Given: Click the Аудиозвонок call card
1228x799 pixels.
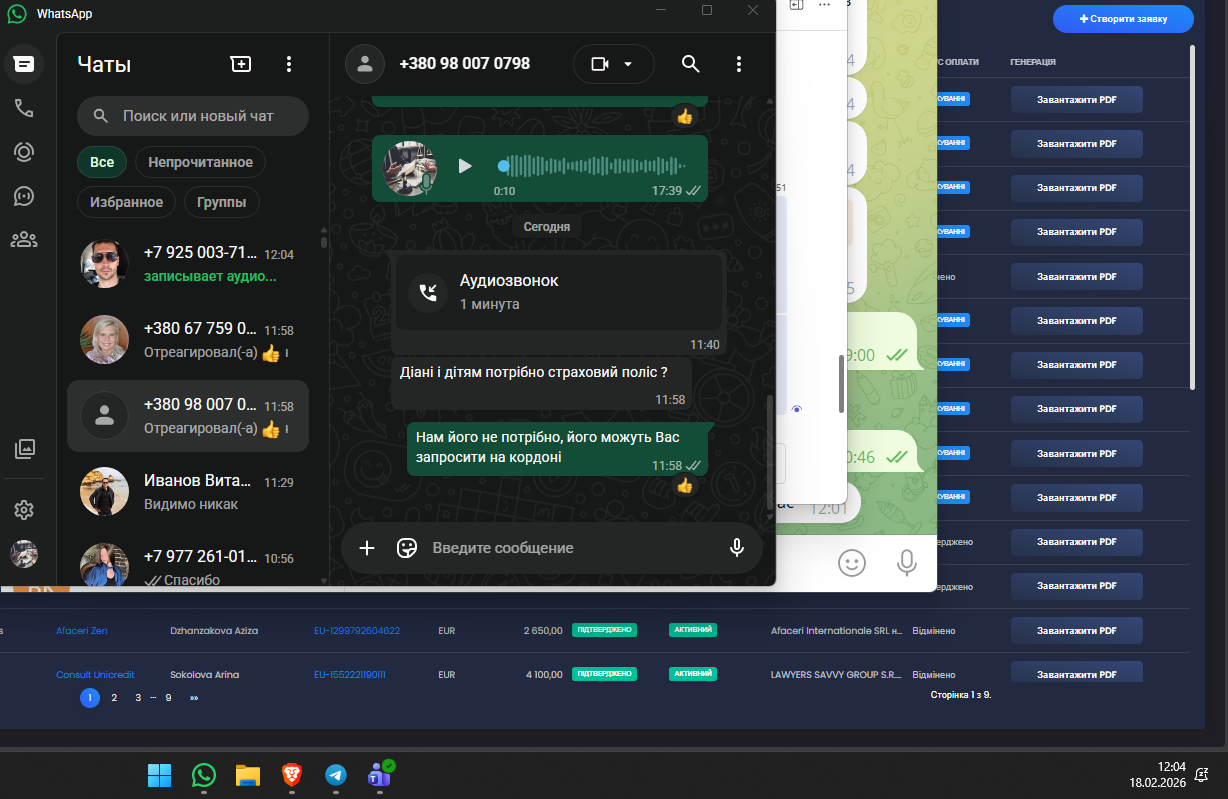Looking at the screenshot, I should [559, 291].
